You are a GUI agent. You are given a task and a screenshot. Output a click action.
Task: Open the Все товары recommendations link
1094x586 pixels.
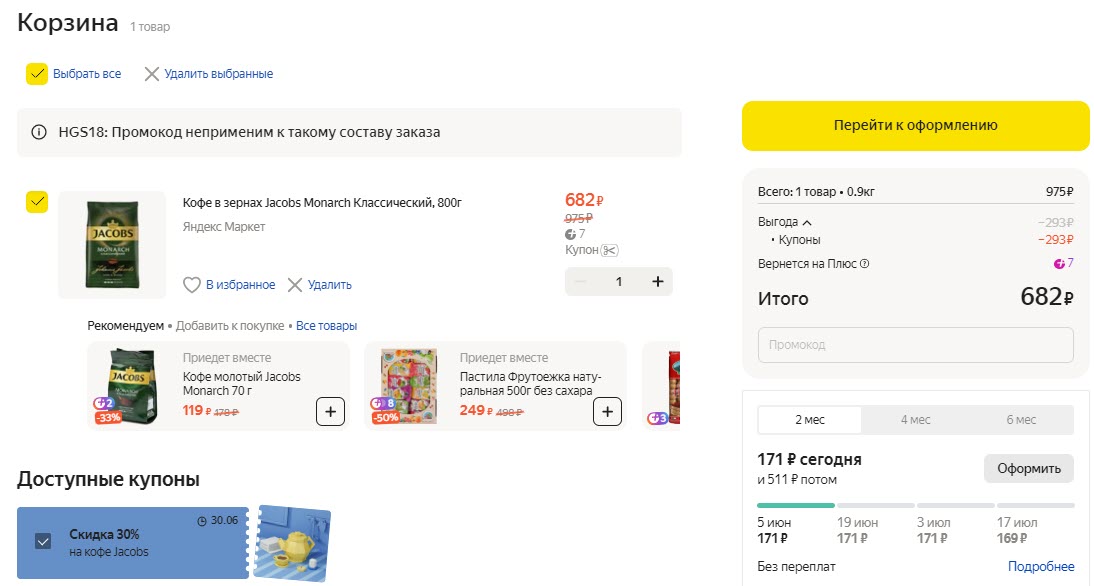326,326
